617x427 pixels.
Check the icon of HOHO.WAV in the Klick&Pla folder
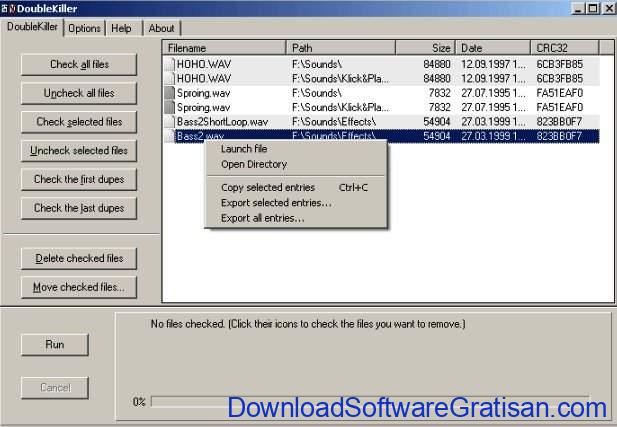coord(170,78)
